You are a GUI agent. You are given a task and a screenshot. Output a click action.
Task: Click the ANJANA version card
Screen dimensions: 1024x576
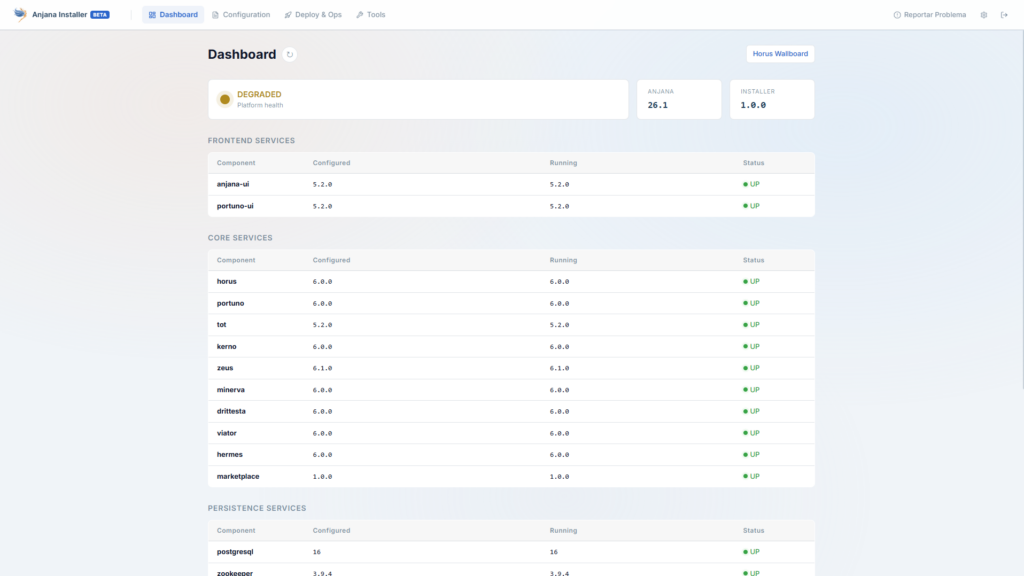tap(679, 99)
